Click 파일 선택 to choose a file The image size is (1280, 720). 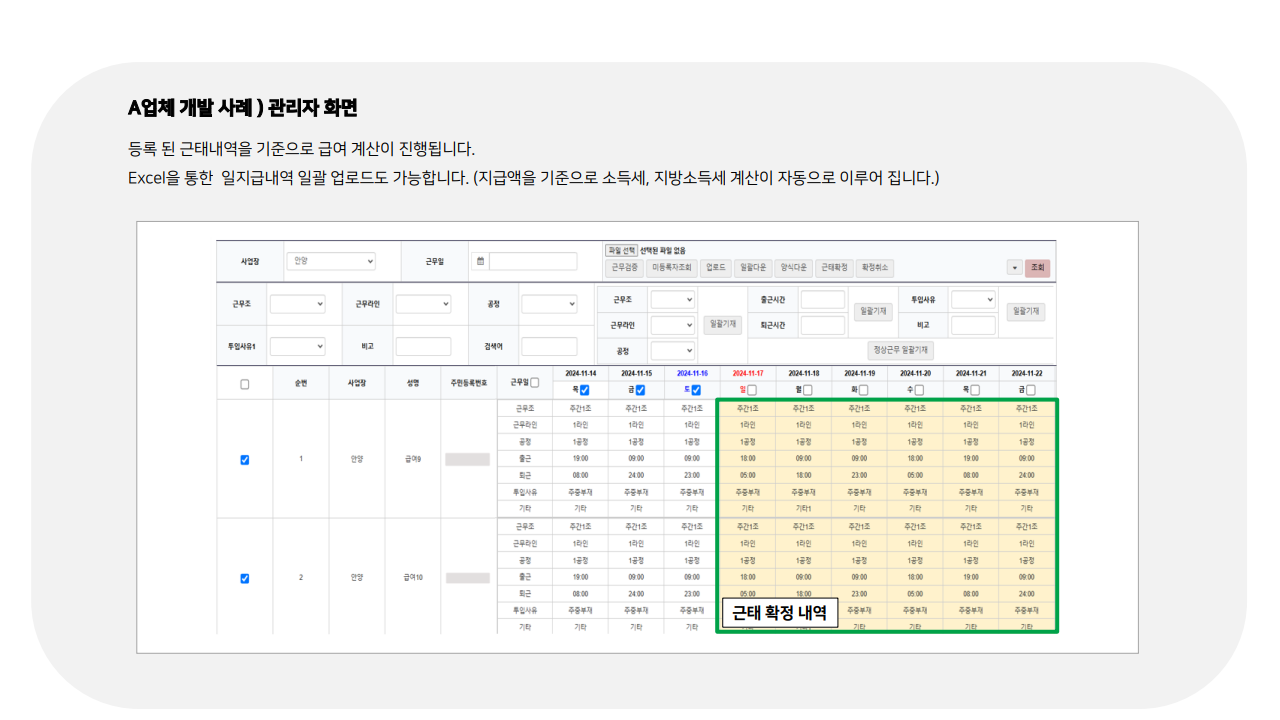pos(622,250)
